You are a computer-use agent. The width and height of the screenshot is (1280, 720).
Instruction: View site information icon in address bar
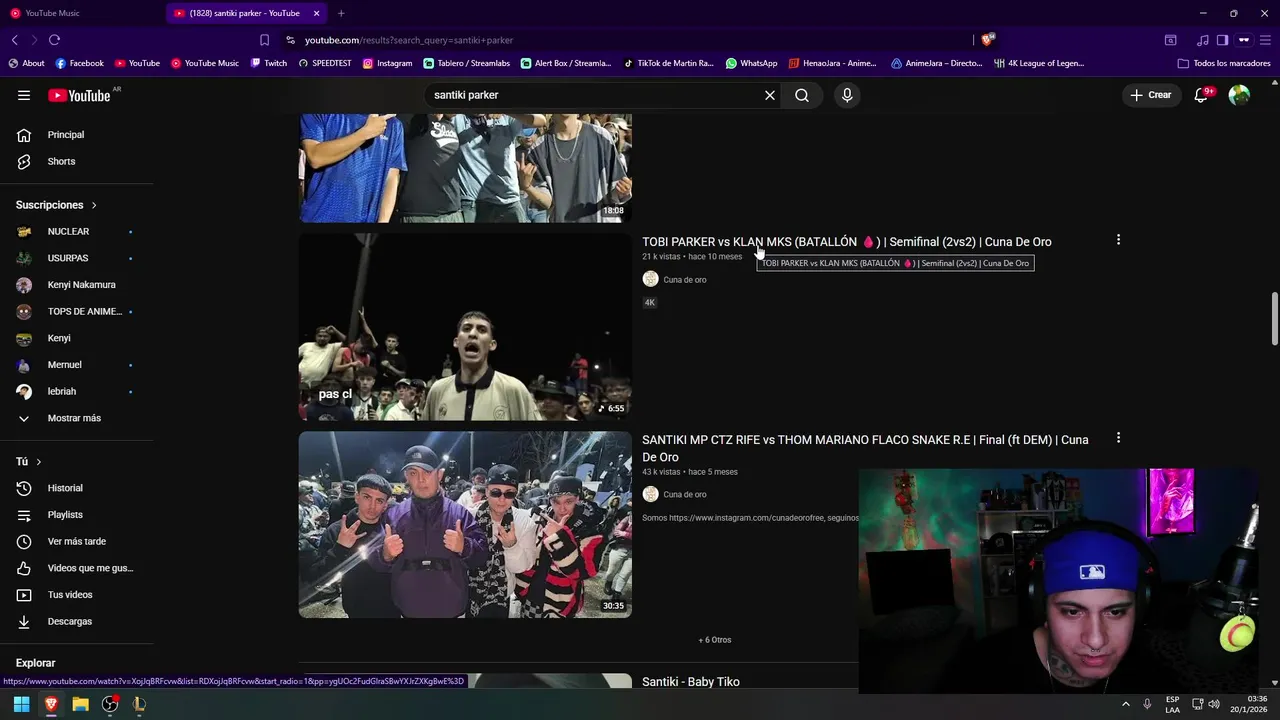pos(290,40)
